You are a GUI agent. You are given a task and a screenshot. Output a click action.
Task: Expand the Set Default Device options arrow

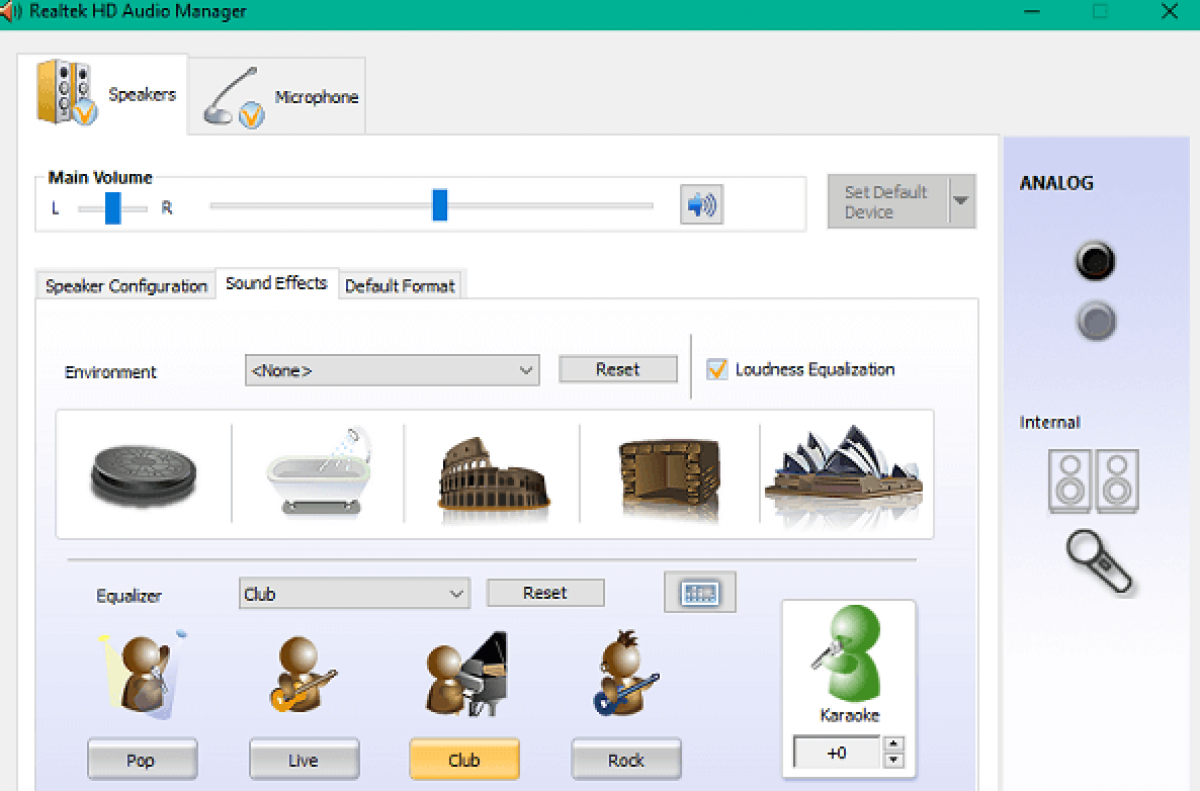(x=963, y=201)
